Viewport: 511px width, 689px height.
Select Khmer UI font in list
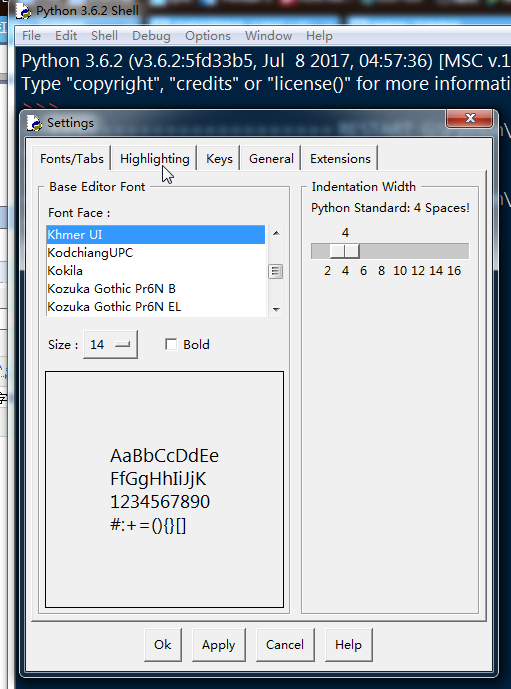[156, 235]
